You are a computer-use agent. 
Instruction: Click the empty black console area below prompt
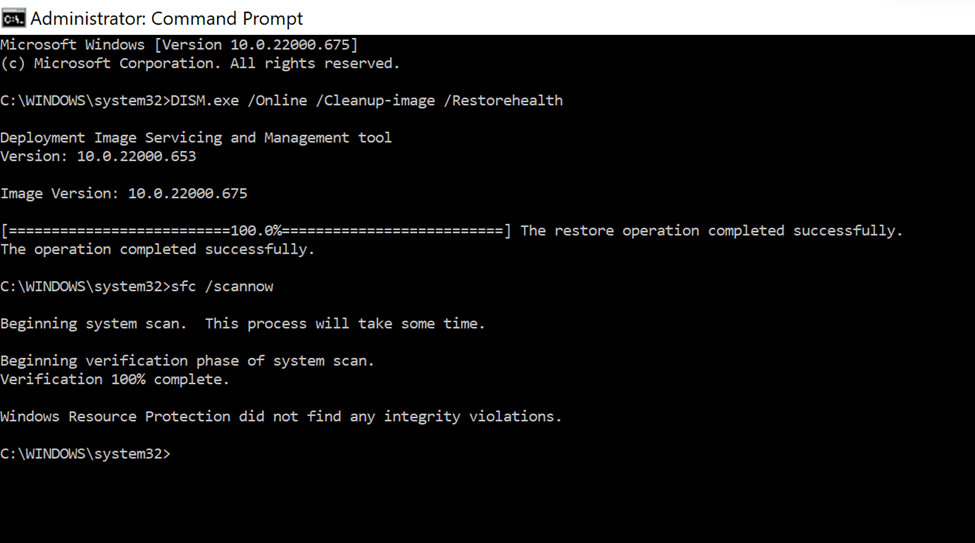488,503
